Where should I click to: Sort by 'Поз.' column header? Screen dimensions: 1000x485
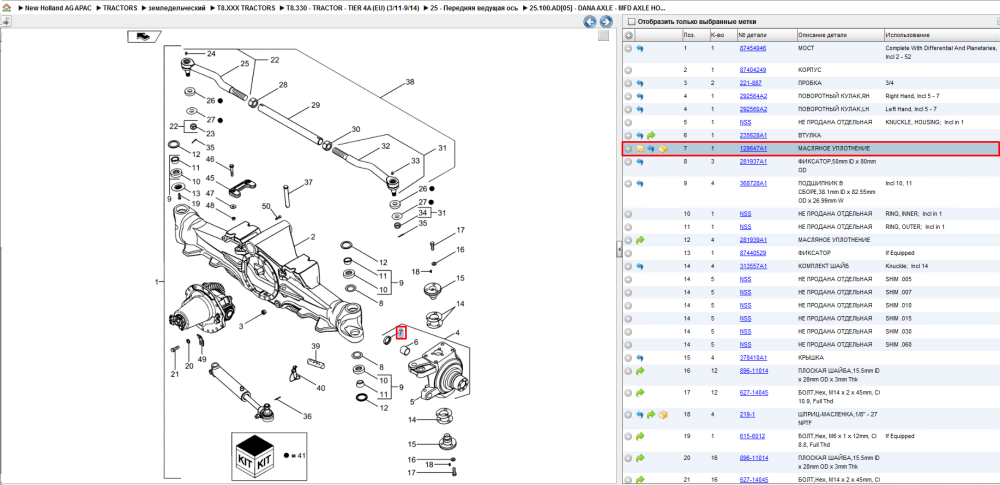[x=694, y=35]
